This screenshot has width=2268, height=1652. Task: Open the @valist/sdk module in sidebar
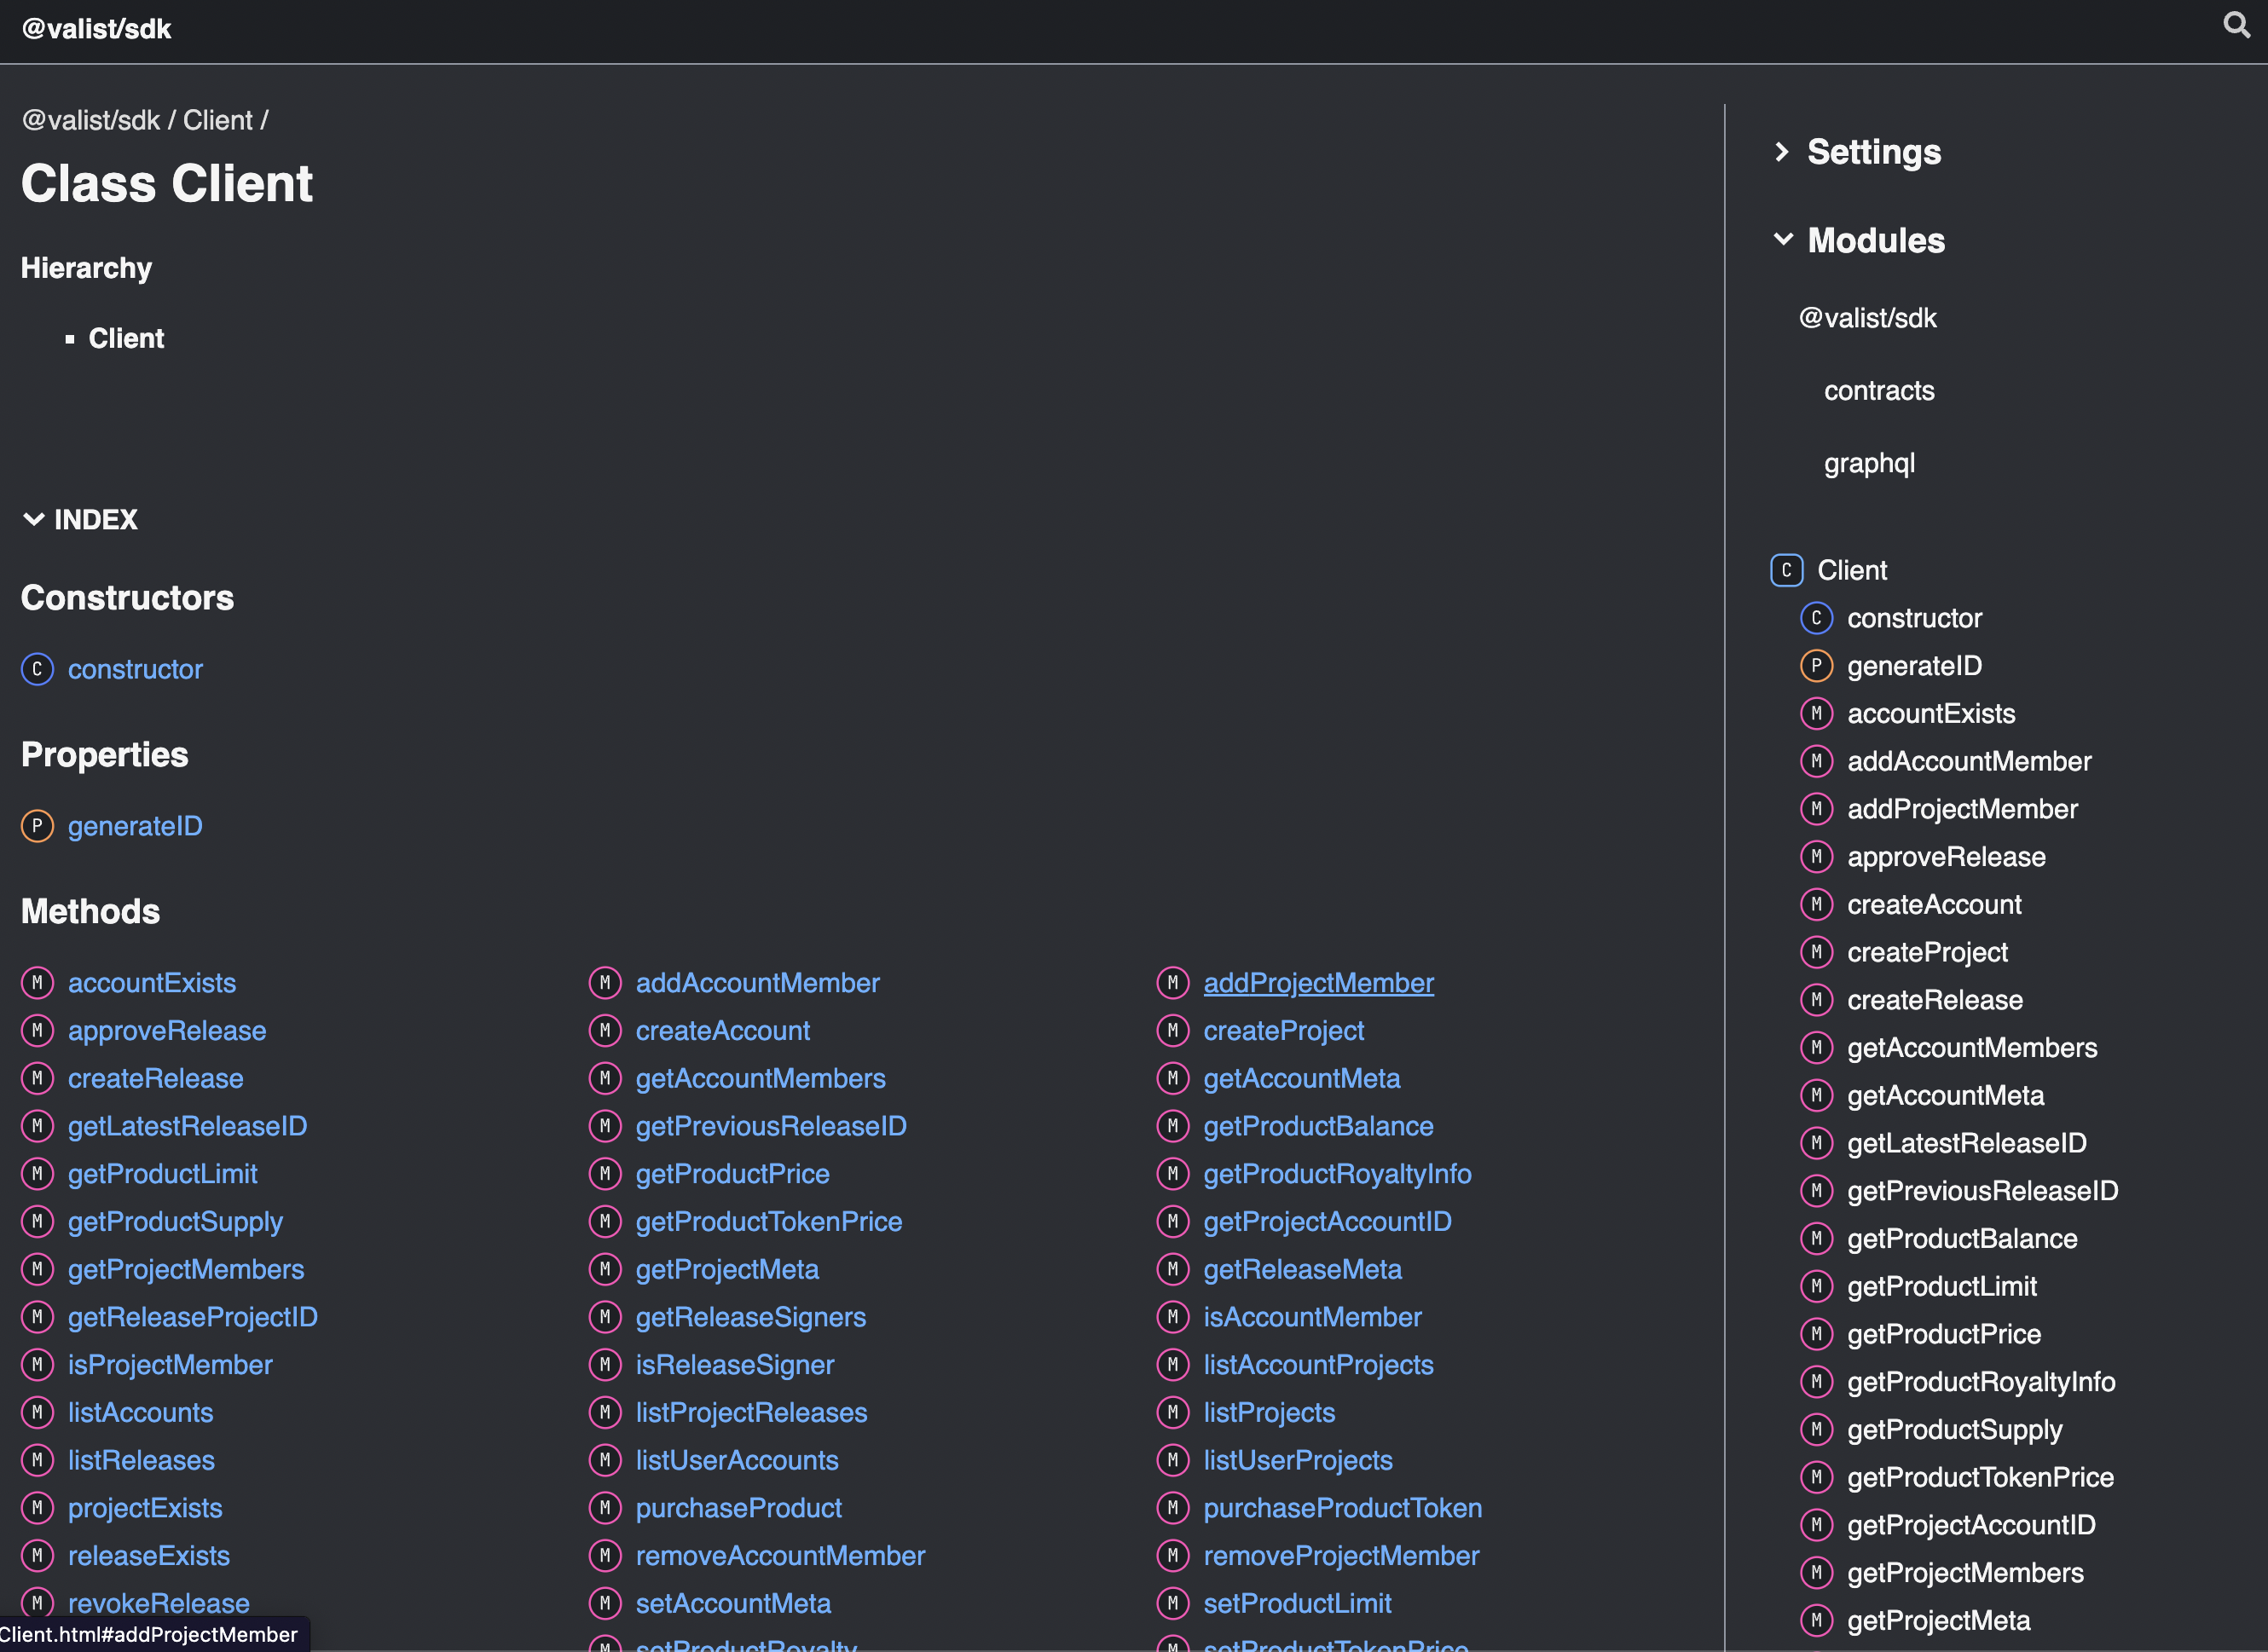coord(1867,318)
